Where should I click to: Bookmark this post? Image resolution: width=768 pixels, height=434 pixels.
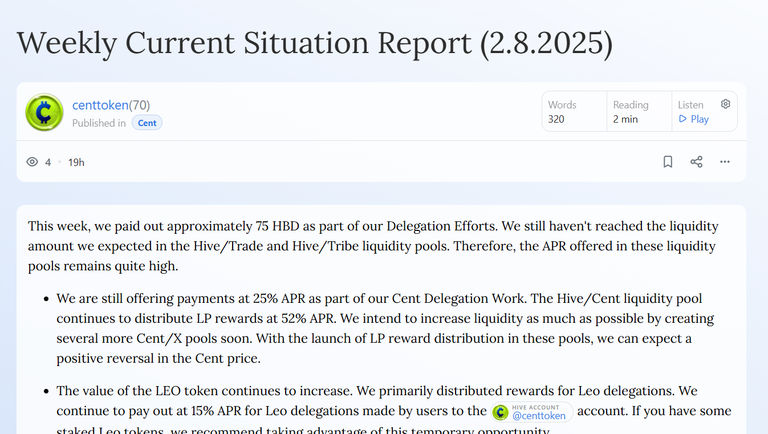[x=668, y=162]
